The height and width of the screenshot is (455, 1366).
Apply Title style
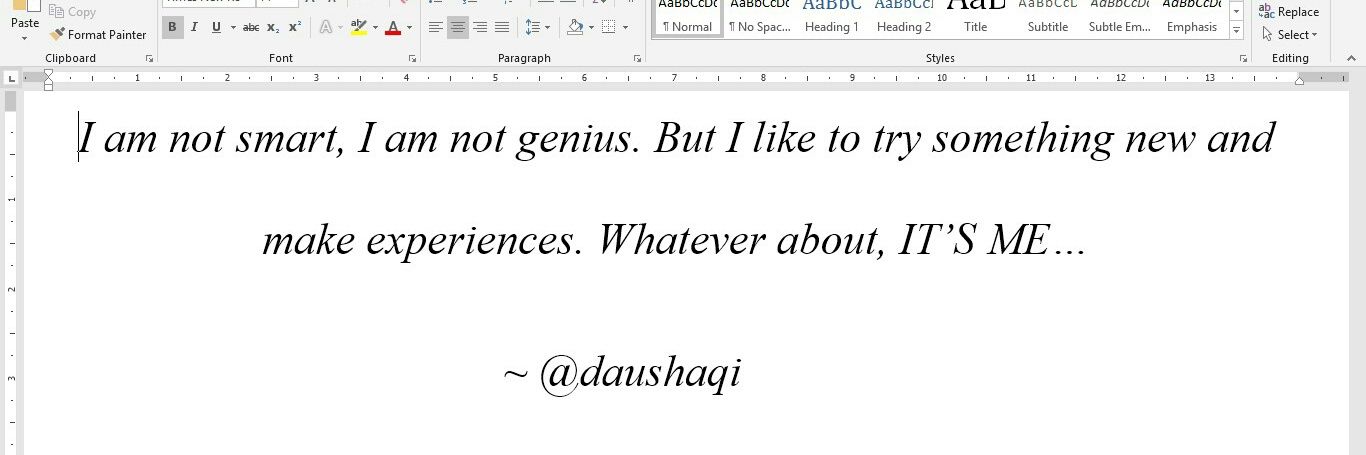point(976,17)
